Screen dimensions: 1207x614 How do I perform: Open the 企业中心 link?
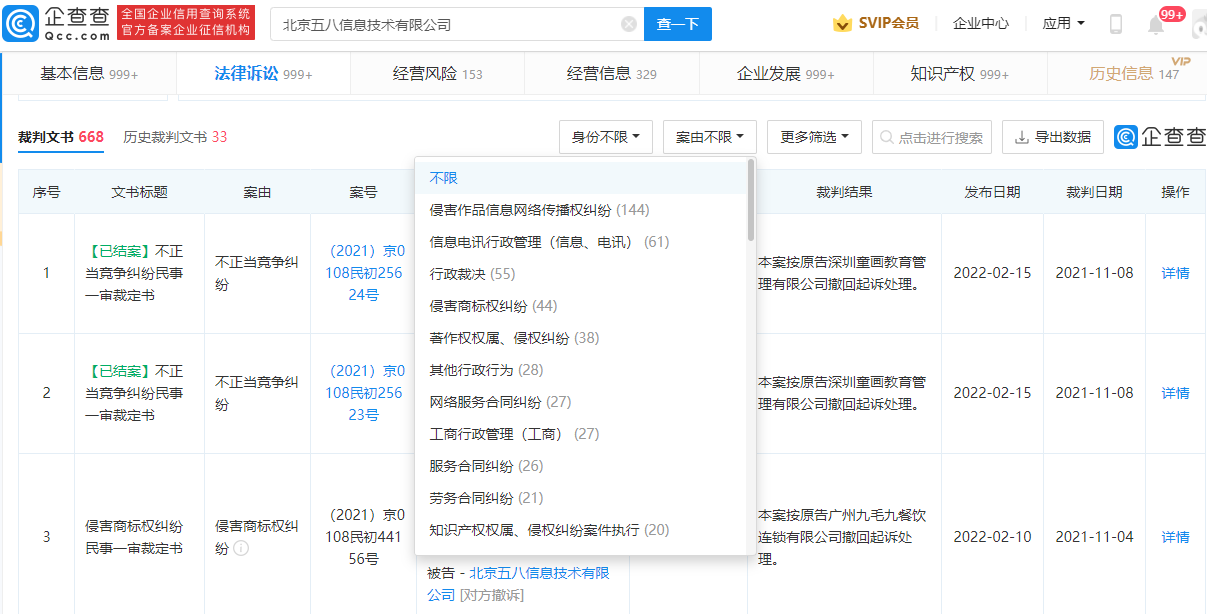click(x=981, y=23)
